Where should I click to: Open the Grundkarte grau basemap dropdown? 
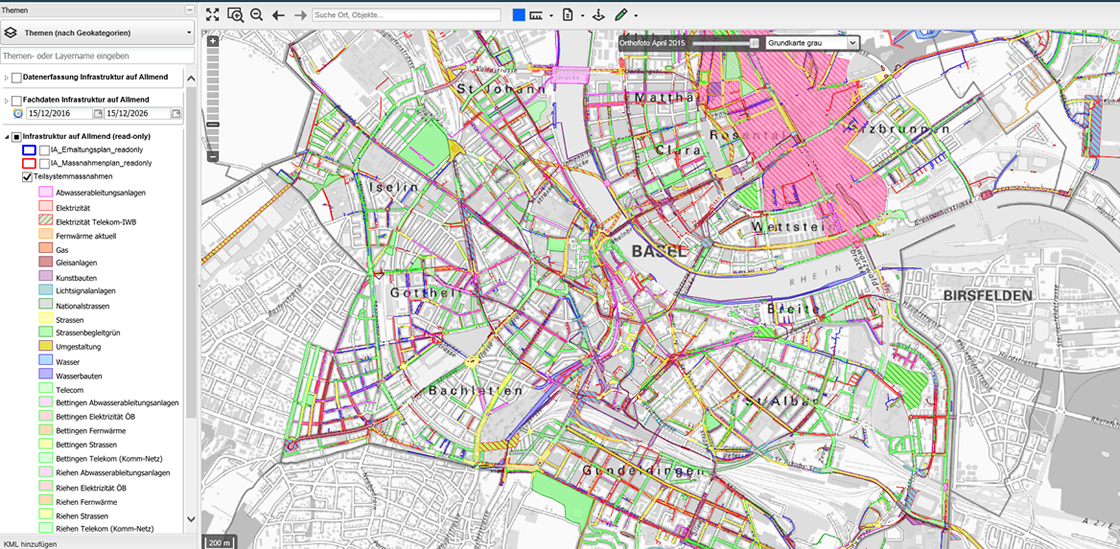[812, 43]
